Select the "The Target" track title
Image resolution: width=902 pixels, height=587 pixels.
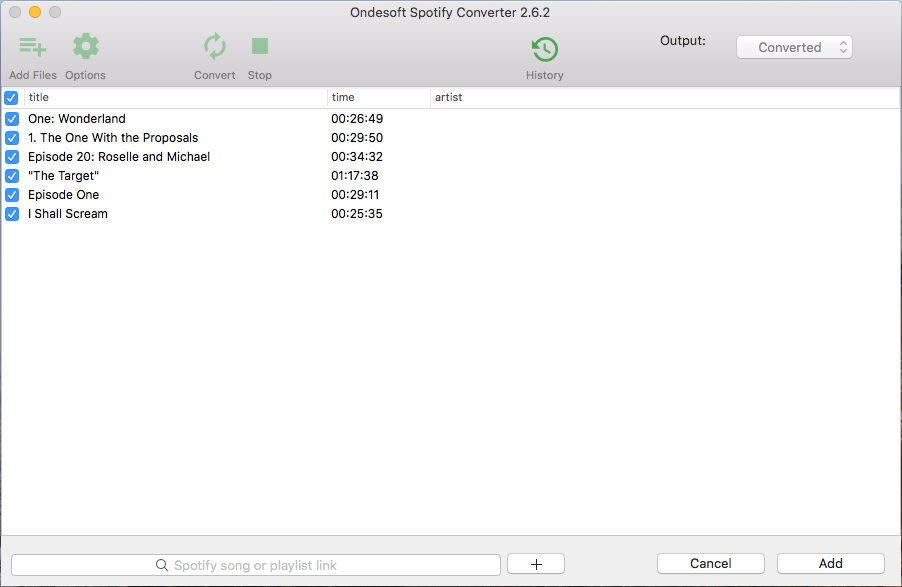63,176
